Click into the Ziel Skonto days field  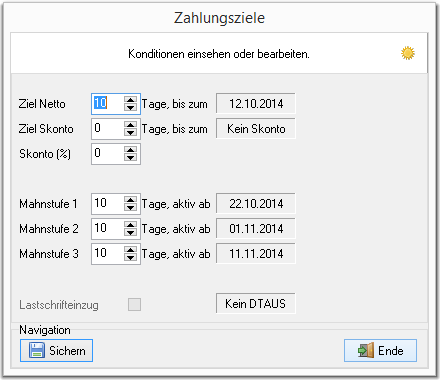tap(108, 129)
